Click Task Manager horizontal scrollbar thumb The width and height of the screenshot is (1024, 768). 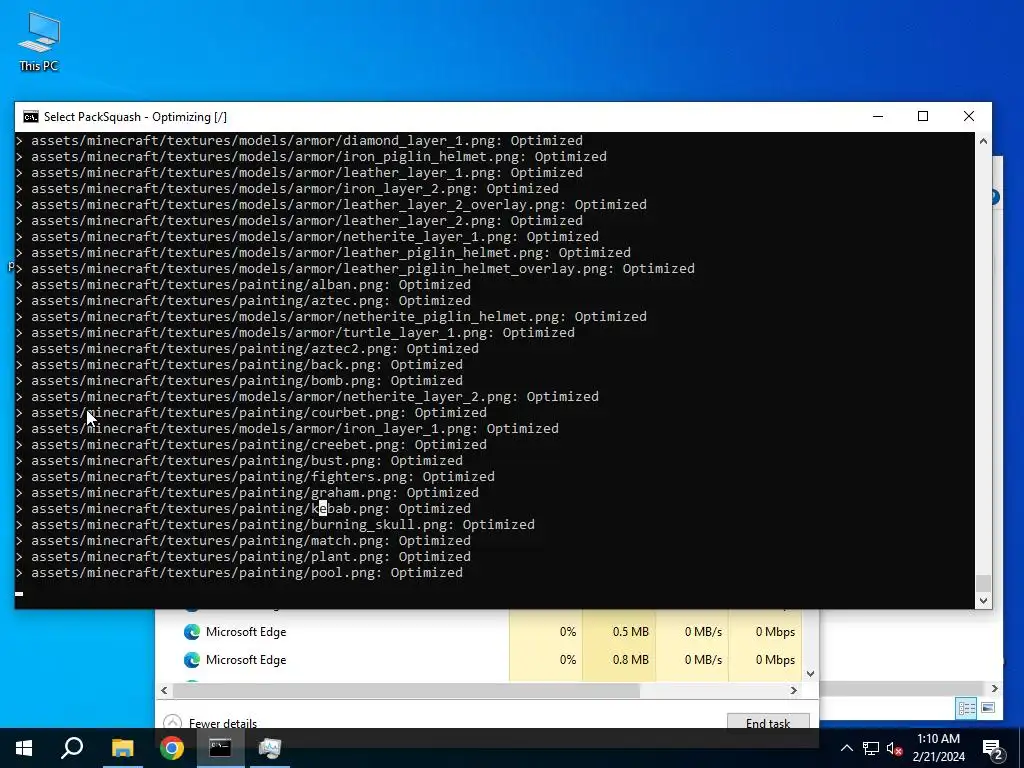point(406,690)
